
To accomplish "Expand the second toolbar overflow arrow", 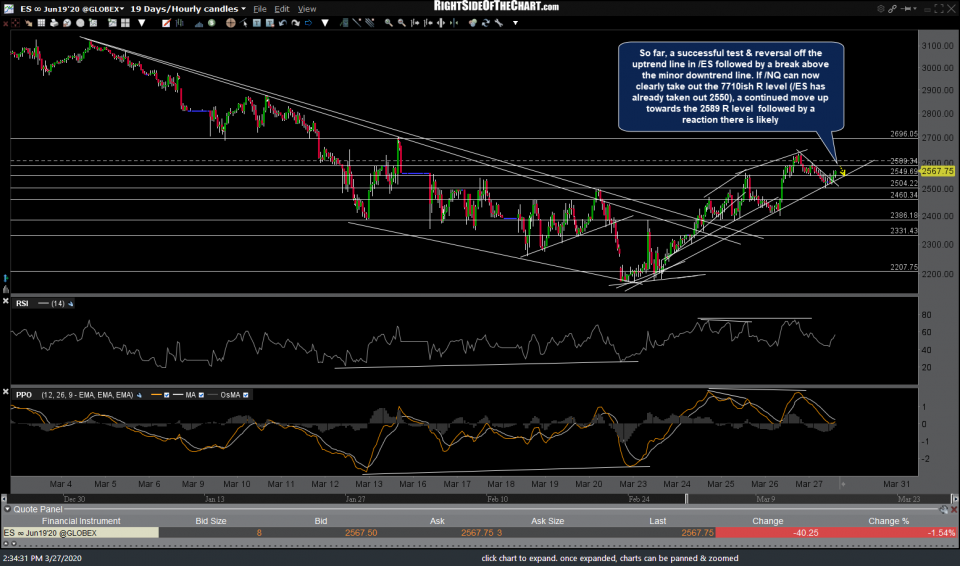I will click(x=324, y=23).
